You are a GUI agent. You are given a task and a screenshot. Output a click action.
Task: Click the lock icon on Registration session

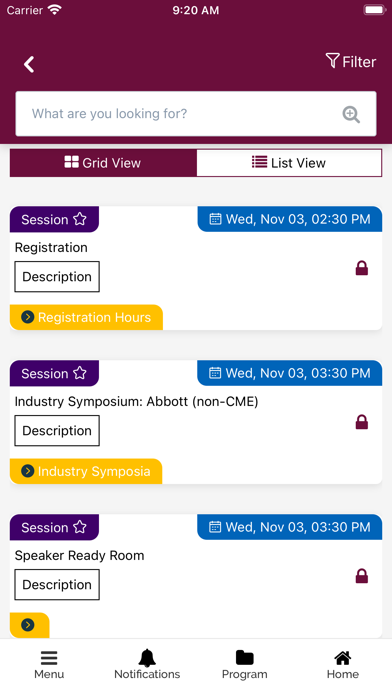362,268
